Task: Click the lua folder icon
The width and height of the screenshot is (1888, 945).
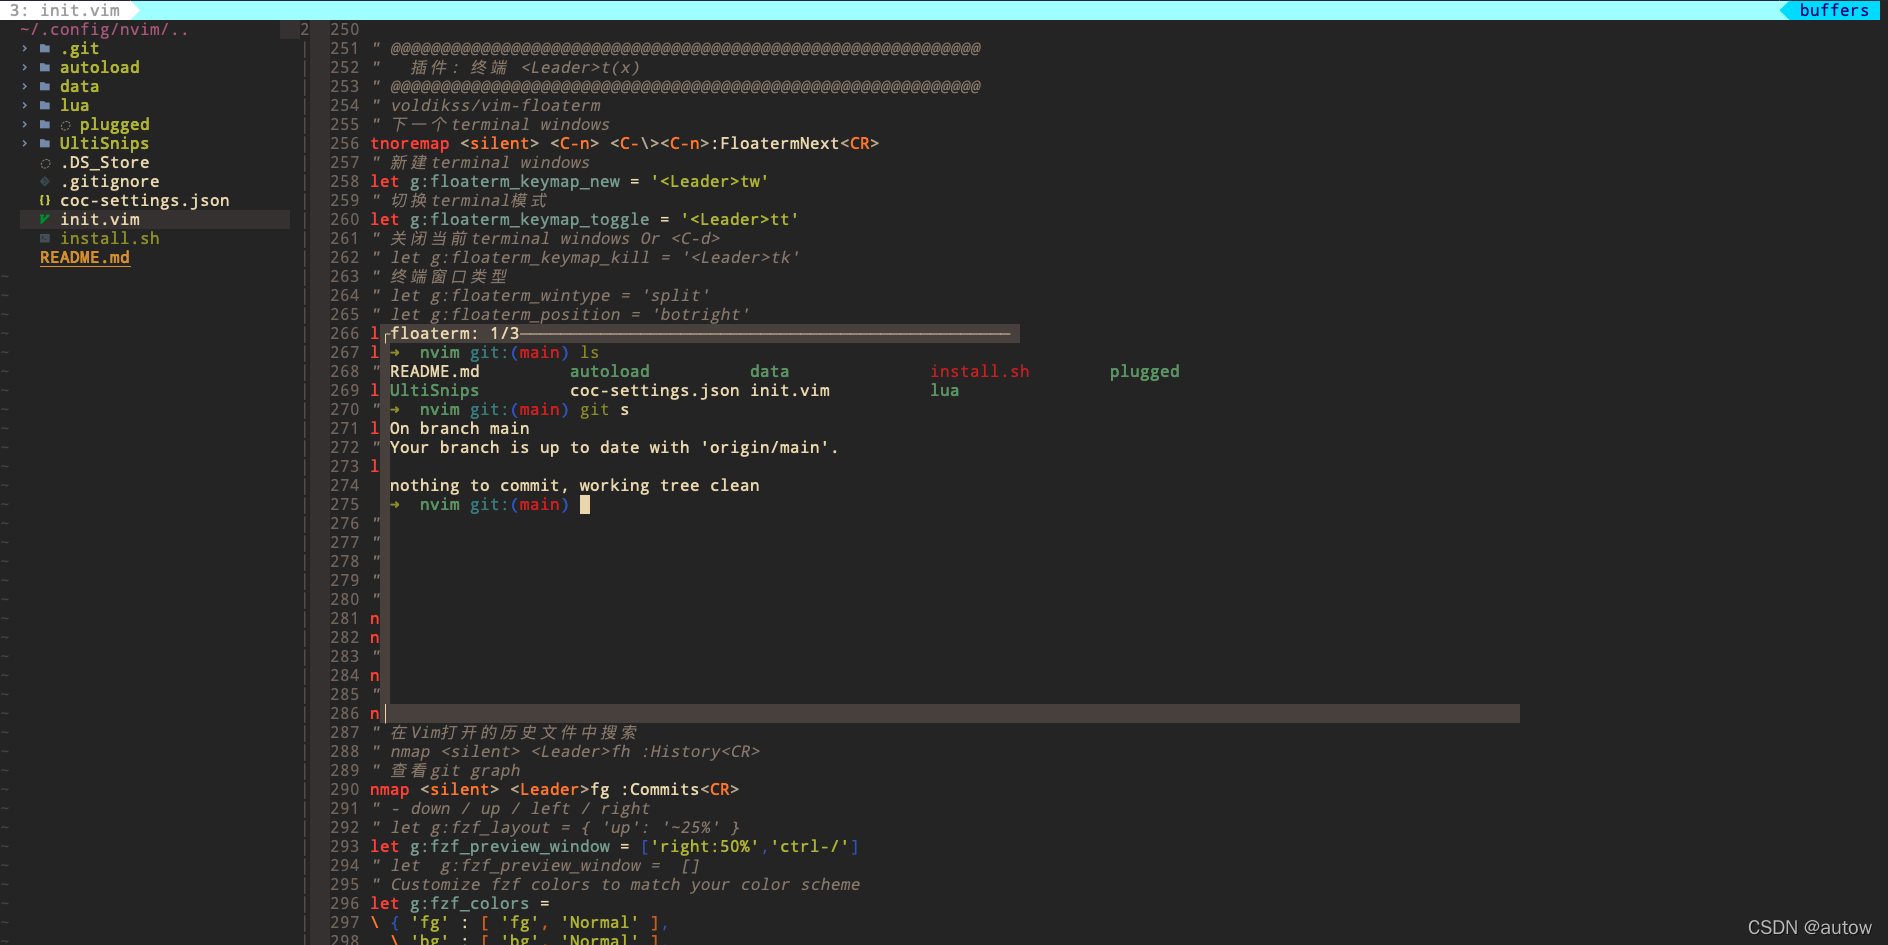Action: (45, 106)
